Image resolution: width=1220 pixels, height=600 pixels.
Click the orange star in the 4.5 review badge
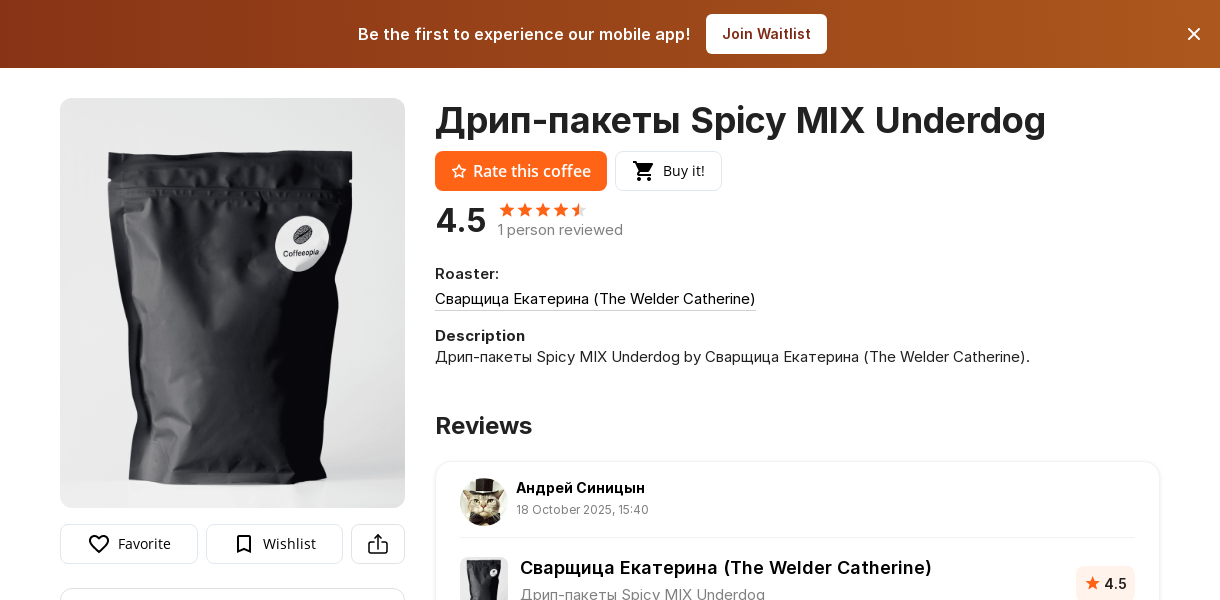[x=1090, y=583]
